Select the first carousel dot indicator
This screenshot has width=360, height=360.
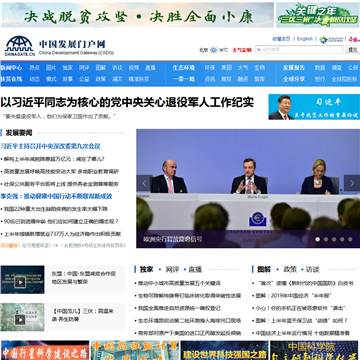(318, 239)
